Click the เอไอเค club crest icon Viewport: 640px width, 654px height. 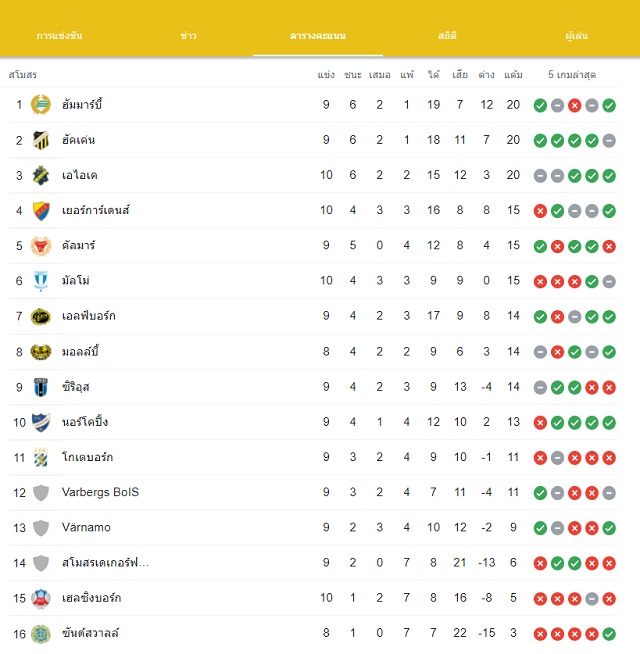coord(41,175)
